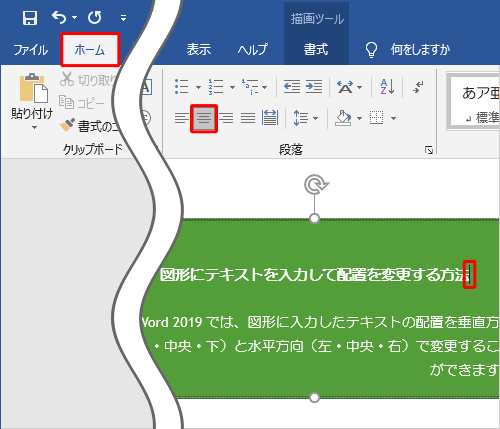
Task: Open the Undo history dropdown arrow
Action: (74, 17)
